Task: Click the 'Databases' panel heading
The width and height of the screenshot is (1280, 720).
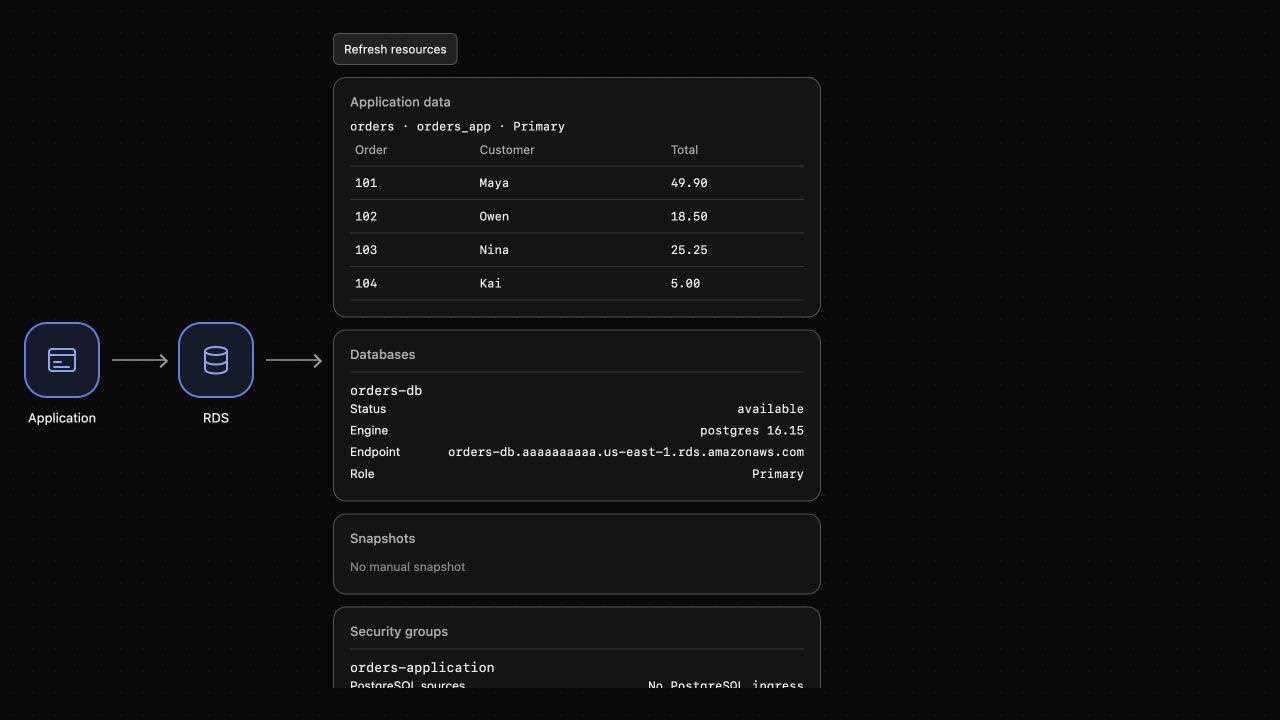Action: point(382,355)
